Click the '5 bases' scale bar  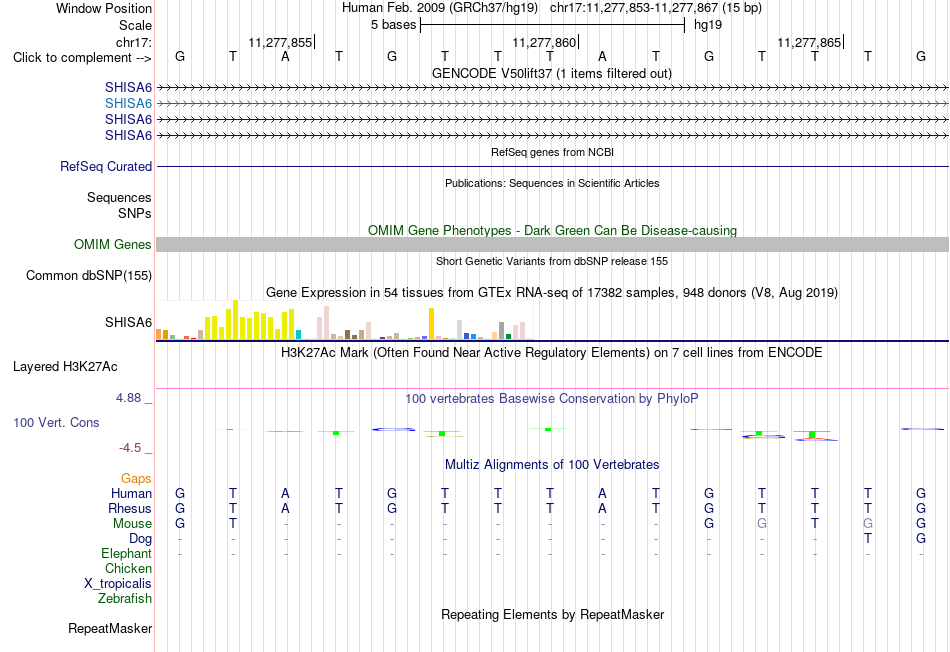[x=552, y=25]
